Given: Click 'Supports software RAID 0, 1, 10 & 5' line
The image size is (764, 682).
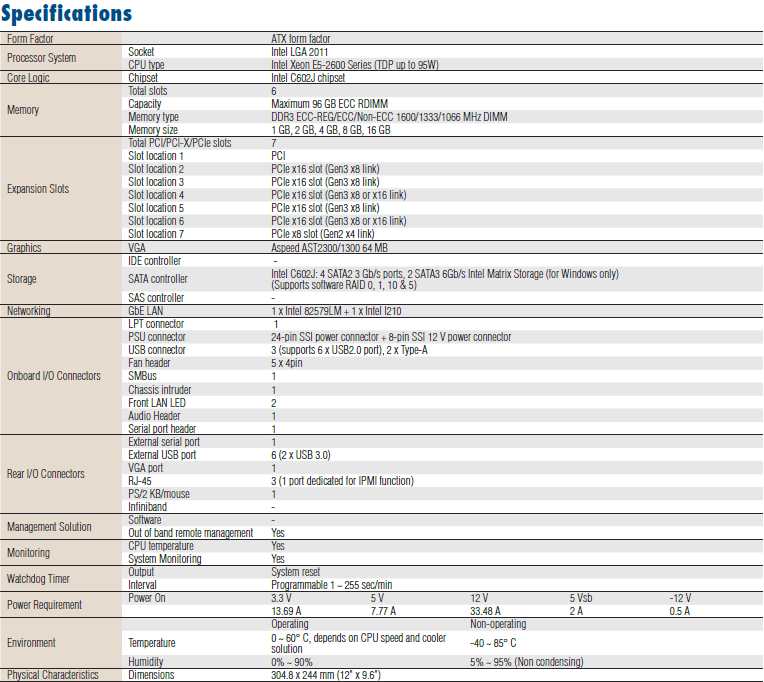Looking at the screenshot, I should (x=344, y=285).
